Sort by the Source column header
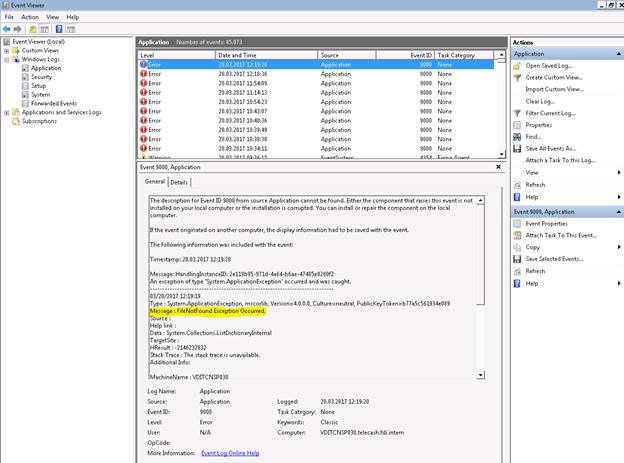624x463 pixels. (x=347, y=55)
